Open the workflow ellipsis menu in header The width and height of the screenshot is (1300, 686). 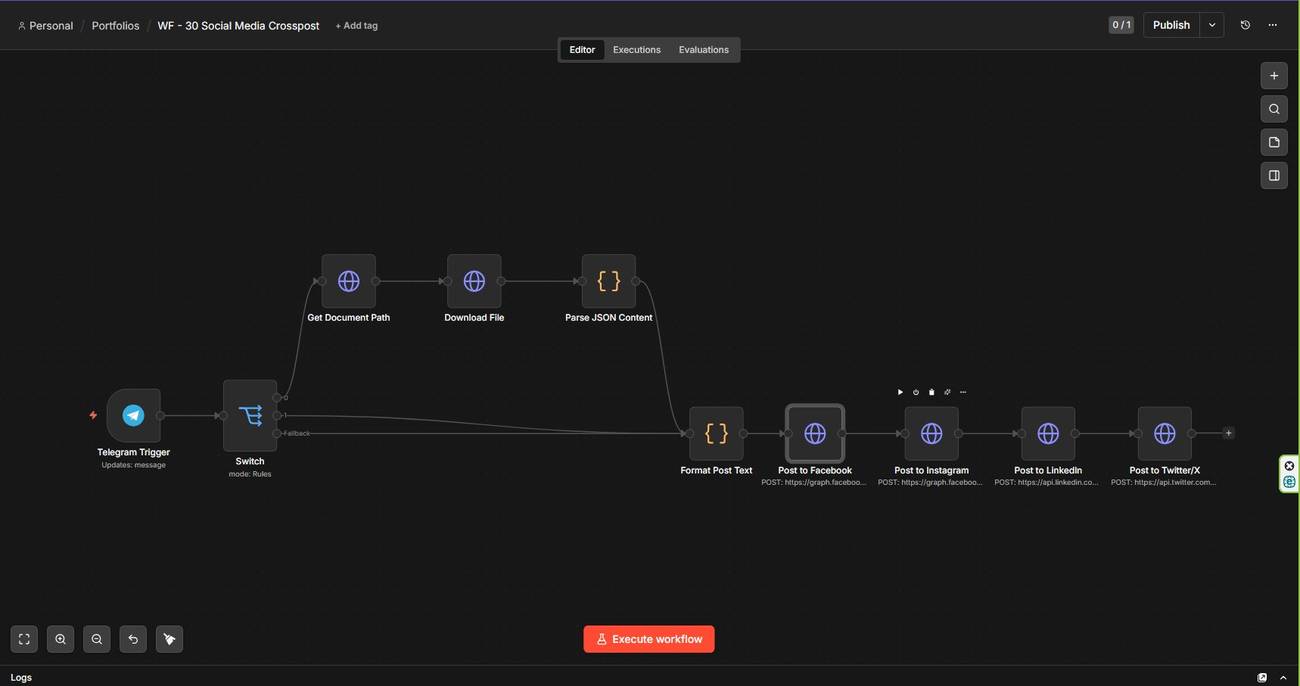[x=1272, y=25]
